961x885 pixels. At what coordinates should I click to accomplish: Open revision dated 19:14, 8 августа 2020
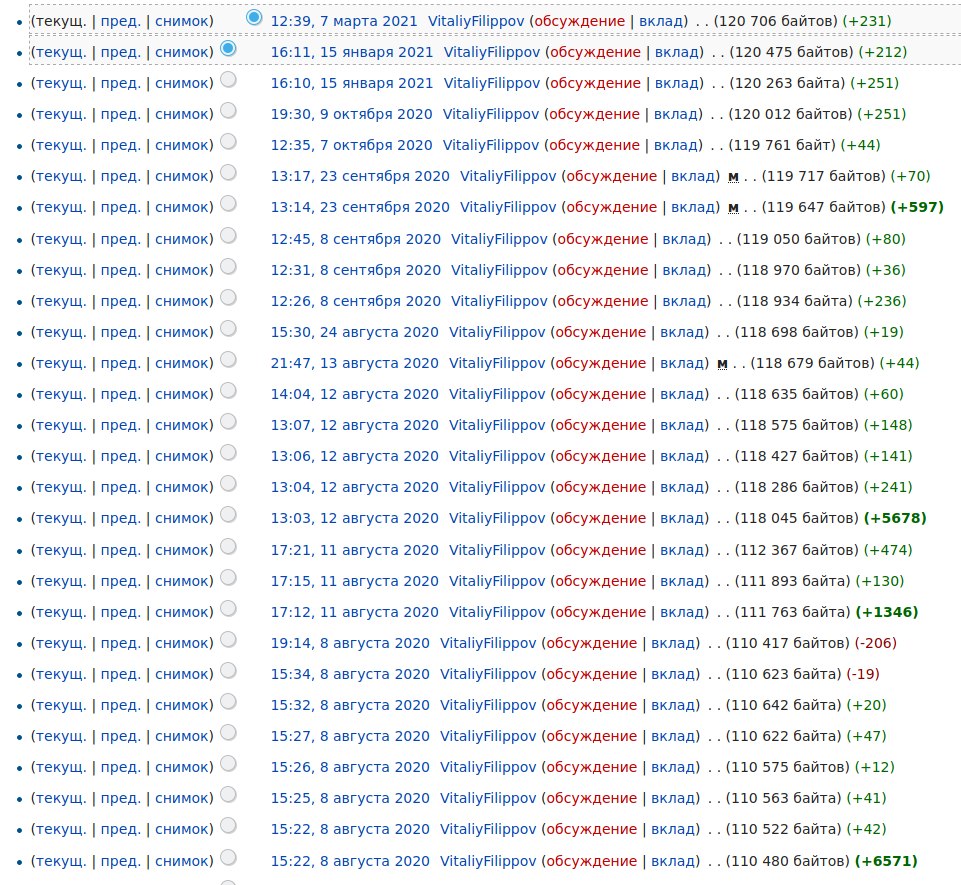[350, 643]
